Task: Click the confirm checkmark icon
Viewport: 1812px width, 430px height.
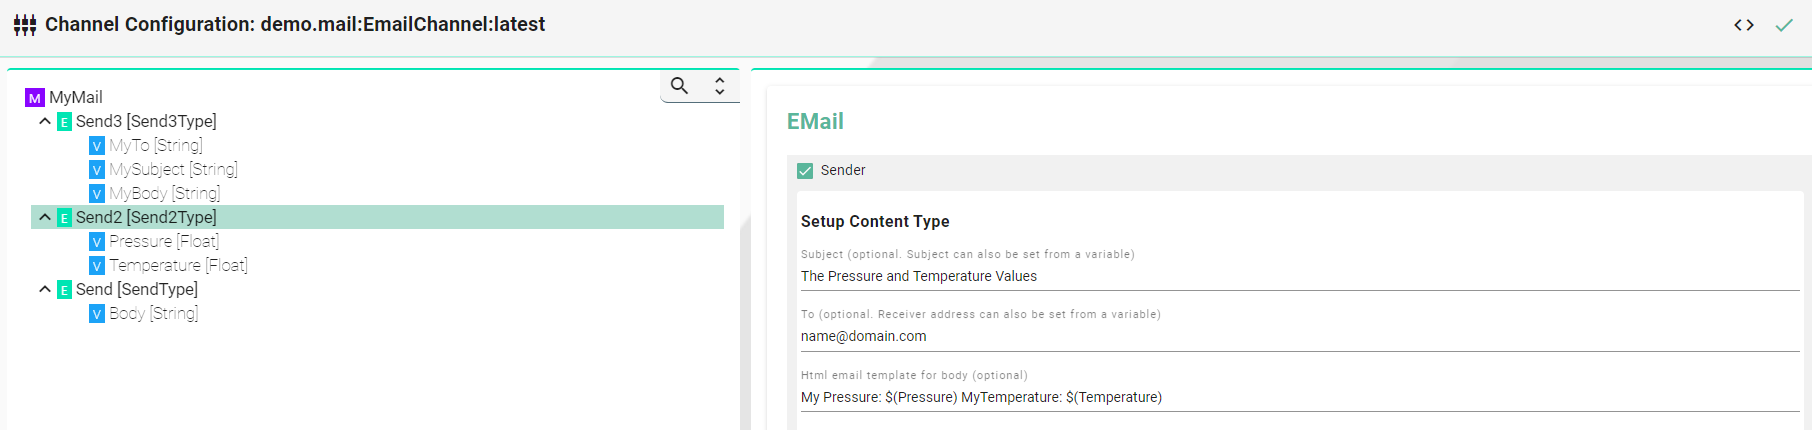Action: coord(1784,25)
